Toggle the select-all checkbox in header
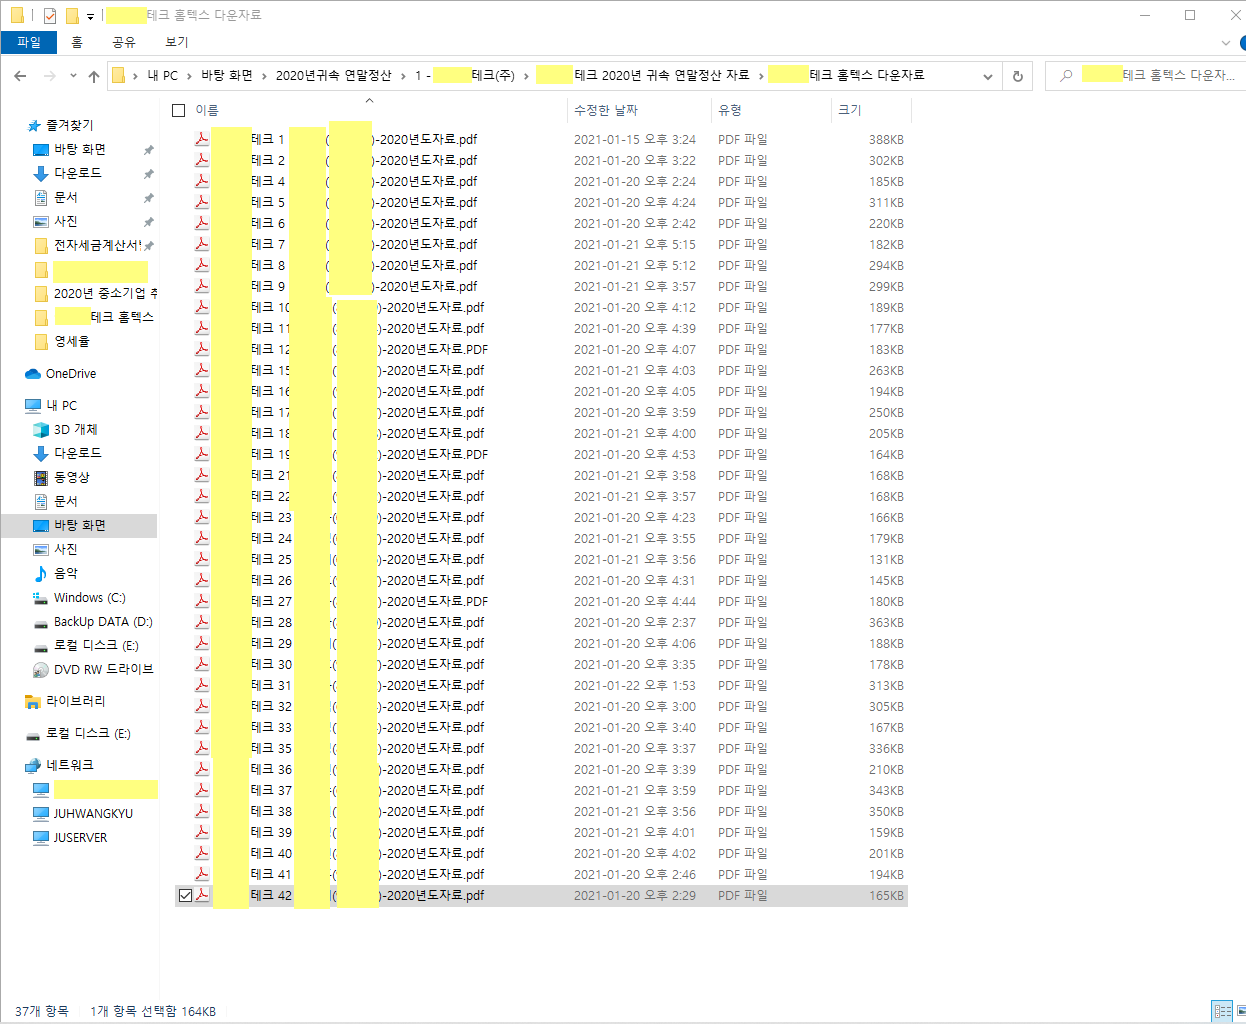This screenshot has width=1260, height=1024. pyautogui.click(x=179, y=111)
